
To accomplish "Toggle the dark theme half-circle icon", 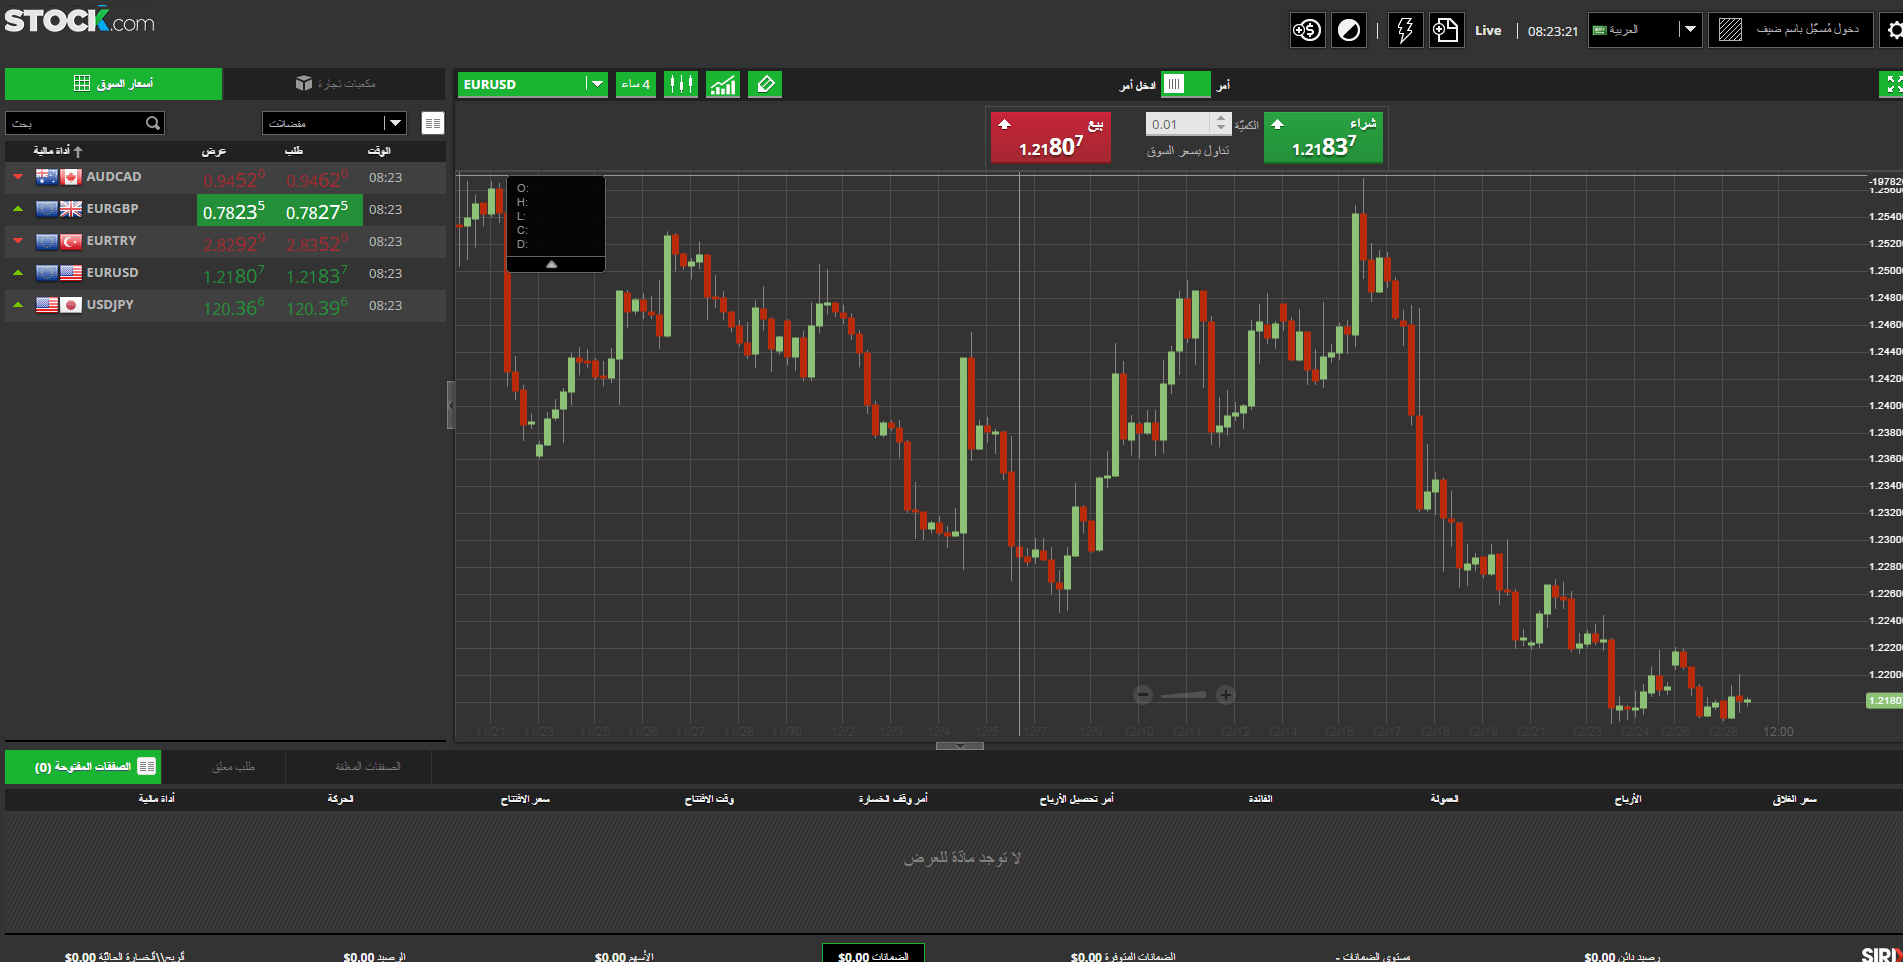I will (x=1348, y=29).
